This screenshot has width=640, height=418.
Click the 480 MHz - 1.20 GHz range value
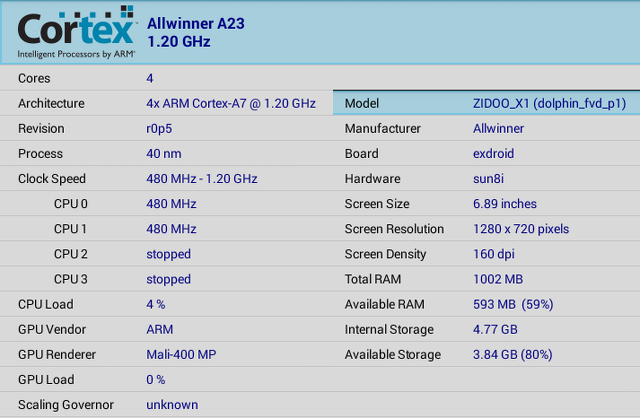[x=202, y=179]
